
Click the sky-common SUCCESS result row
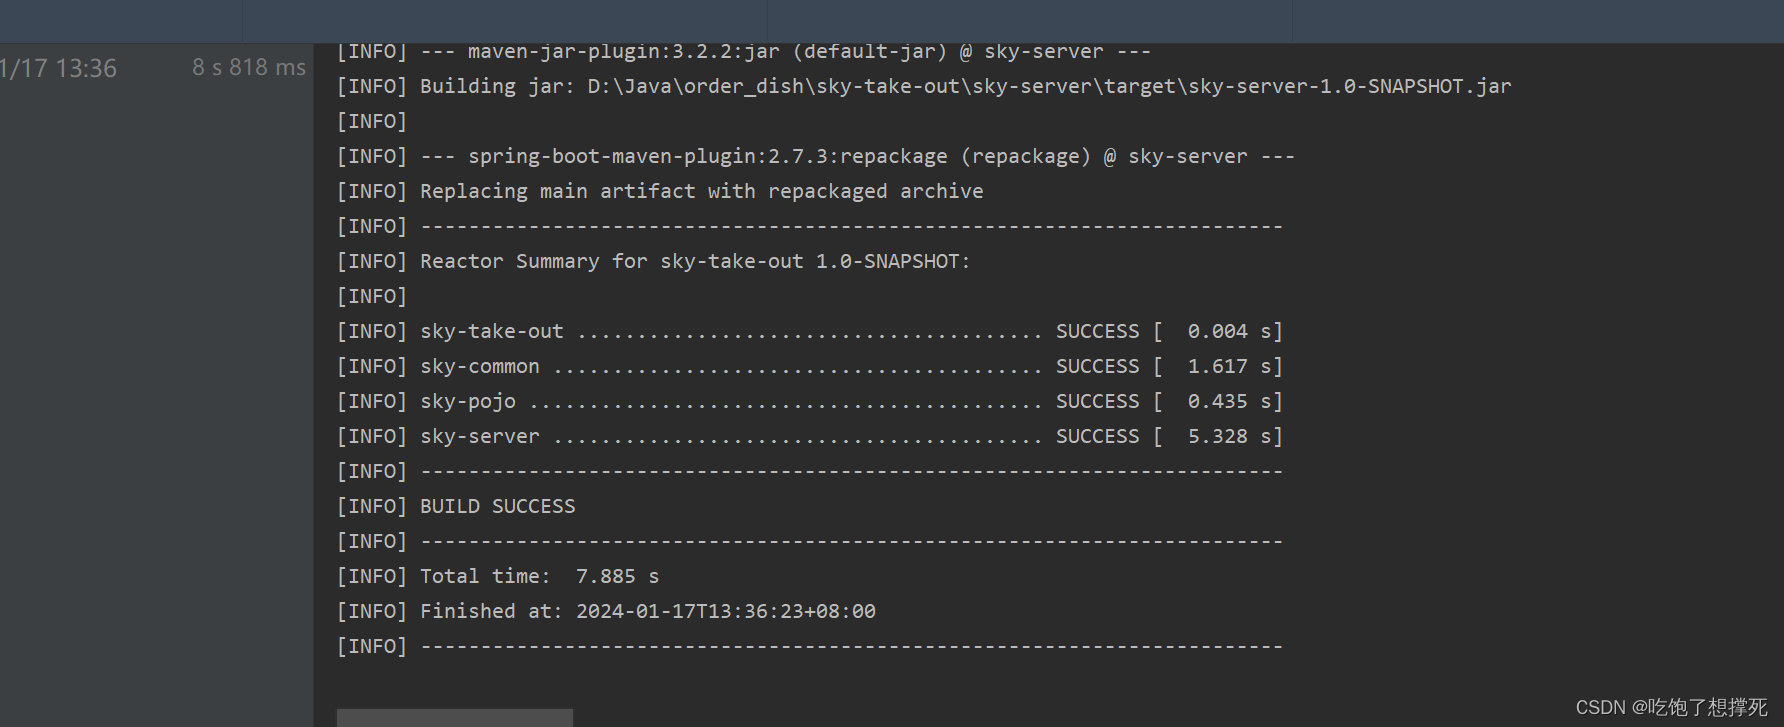pos(808,366)
